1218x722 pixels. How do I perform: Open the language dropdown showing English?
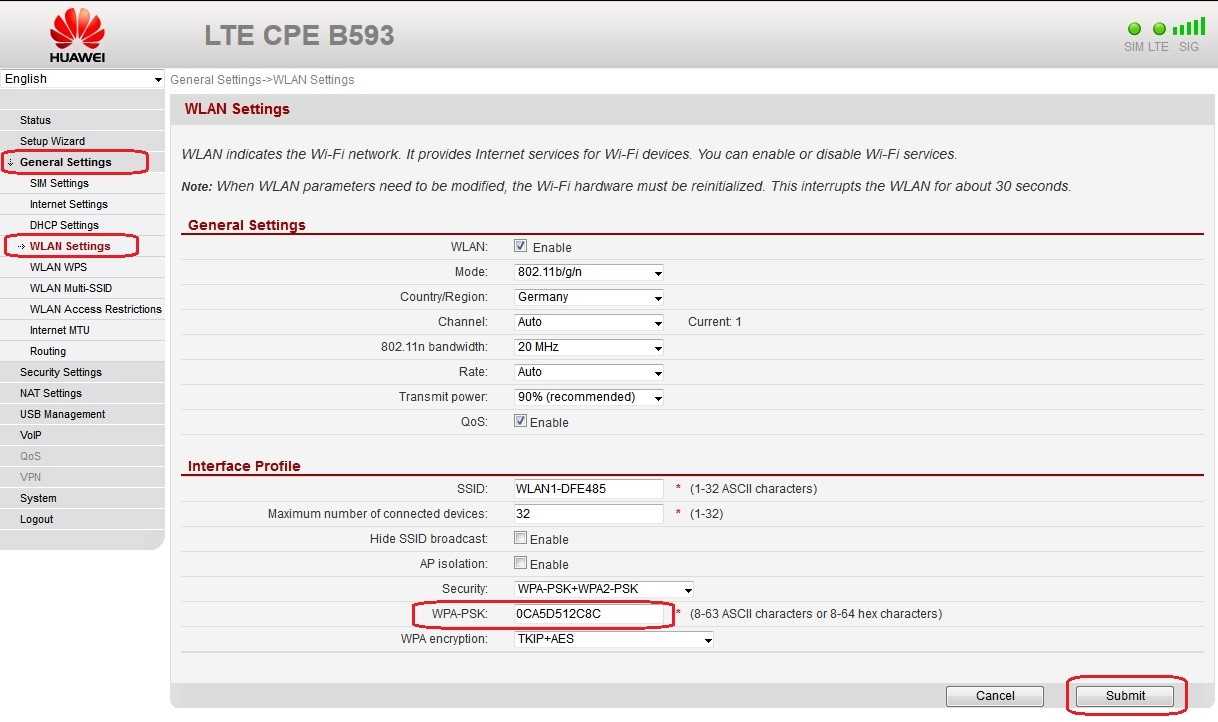(82, 79)
